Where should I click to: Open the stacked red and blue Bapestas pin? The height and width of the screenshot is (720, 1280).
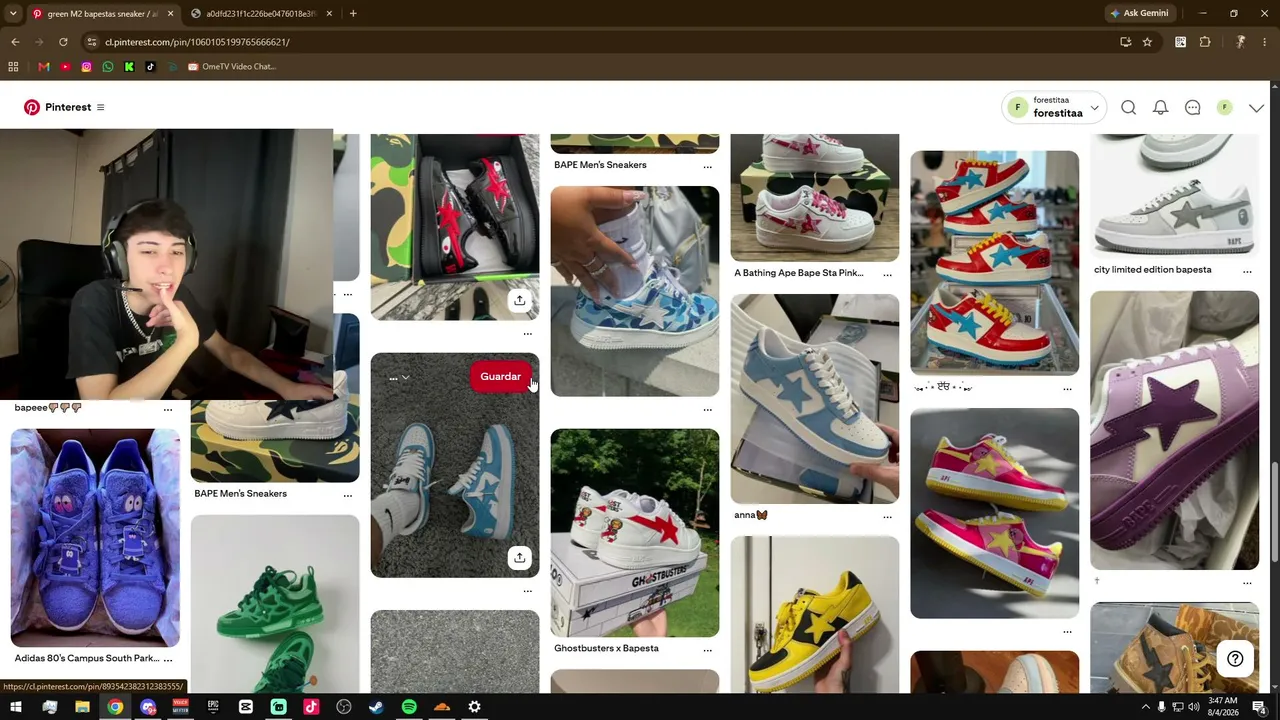click(994, 263)
